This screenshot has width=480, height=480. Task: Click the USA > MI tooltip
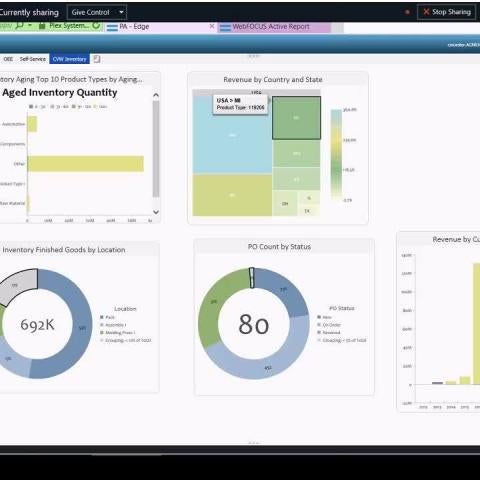click(240, 104)
